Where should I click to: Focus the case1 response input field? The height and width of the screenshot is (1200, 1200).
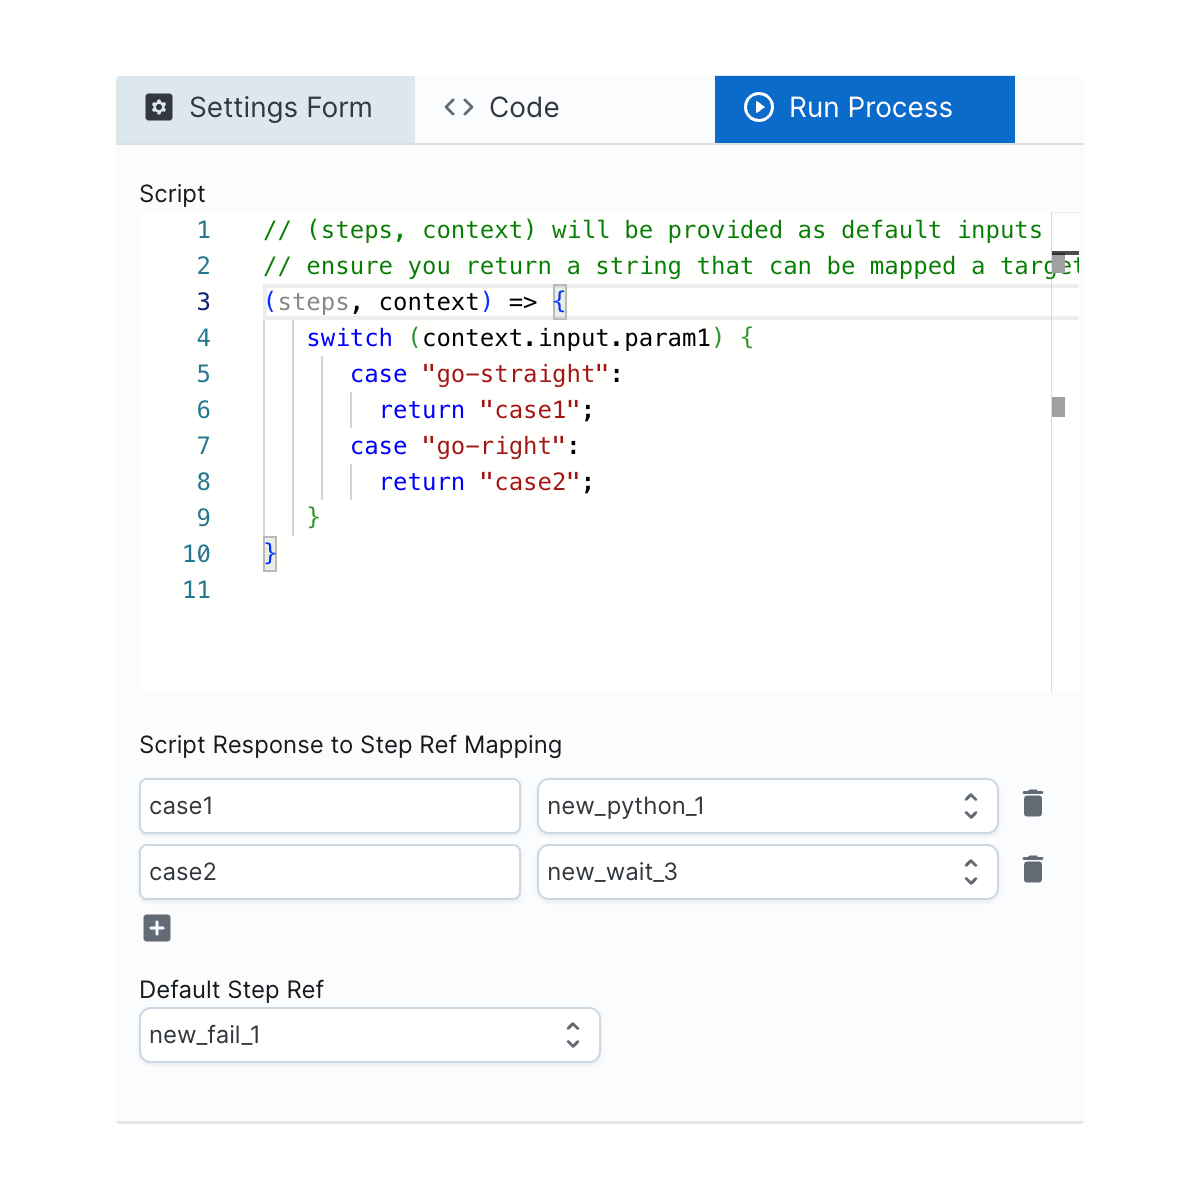(x=329, y=806)
